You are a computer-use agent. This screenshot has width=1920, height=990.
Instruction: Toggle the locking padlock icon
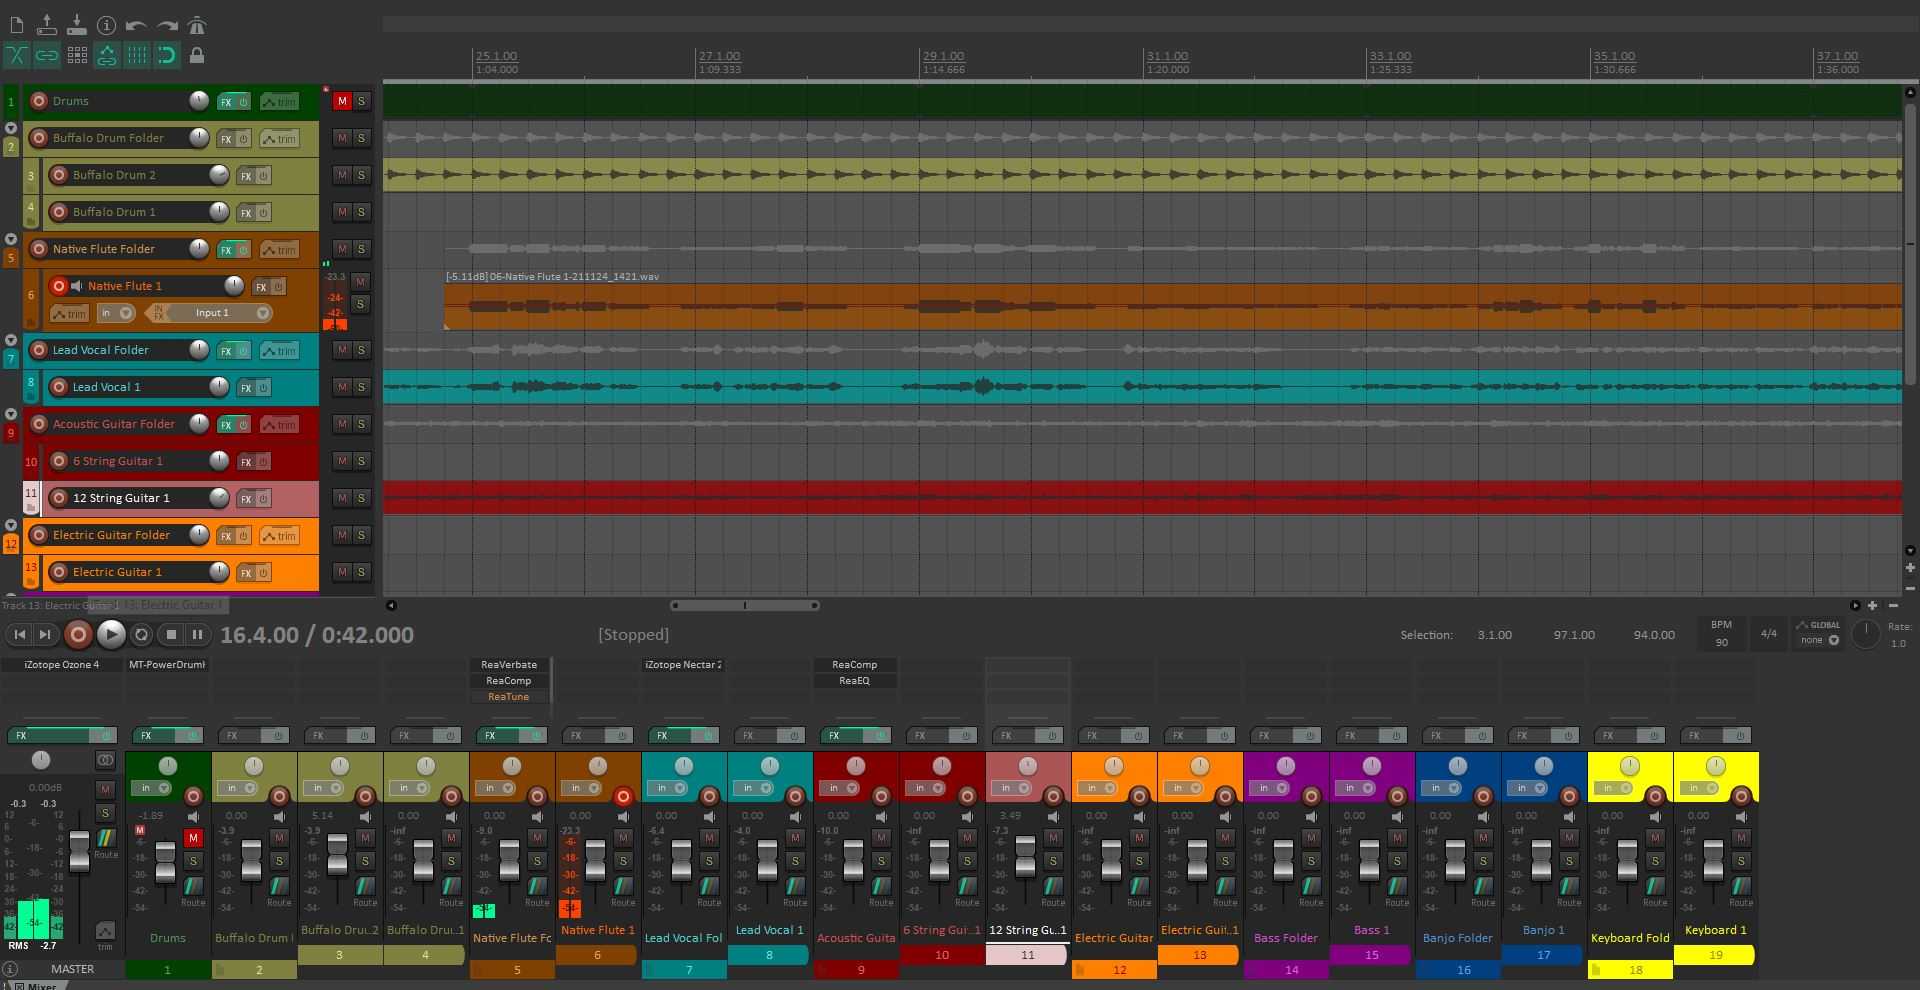(197, 55)
